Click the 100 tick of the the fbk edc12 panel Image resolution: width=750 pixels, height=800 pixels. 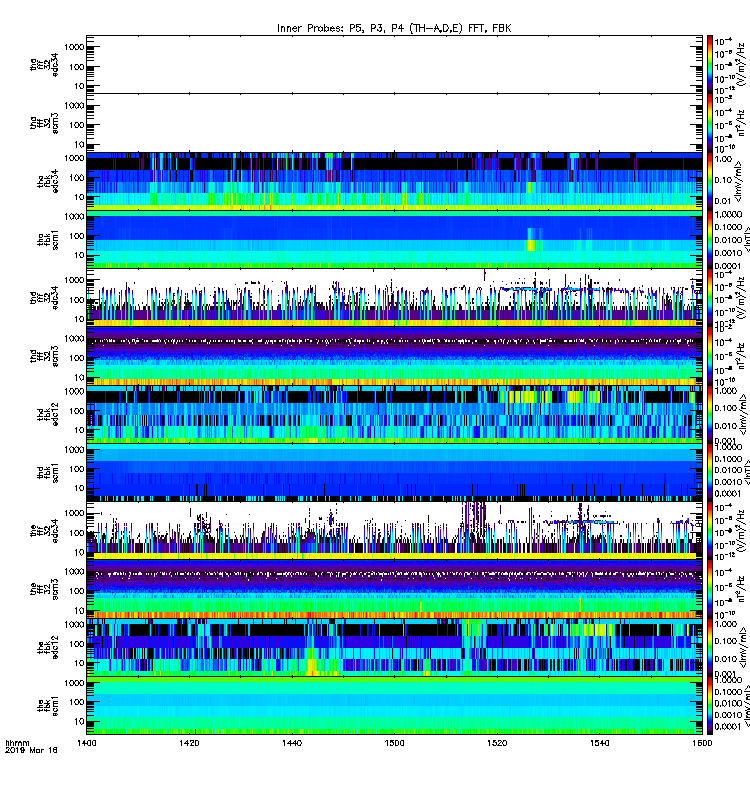77,644
